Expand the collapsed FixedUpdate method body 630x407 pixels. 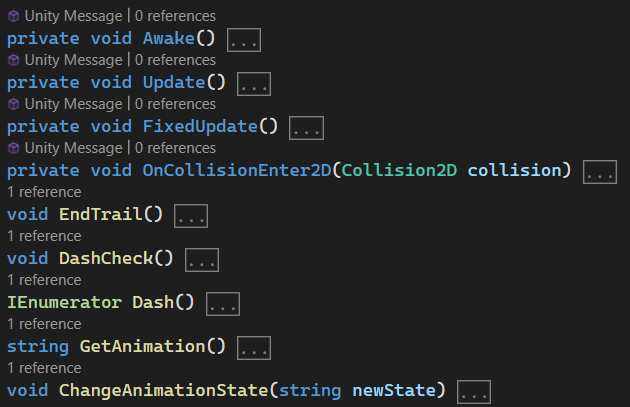[306, 129]
